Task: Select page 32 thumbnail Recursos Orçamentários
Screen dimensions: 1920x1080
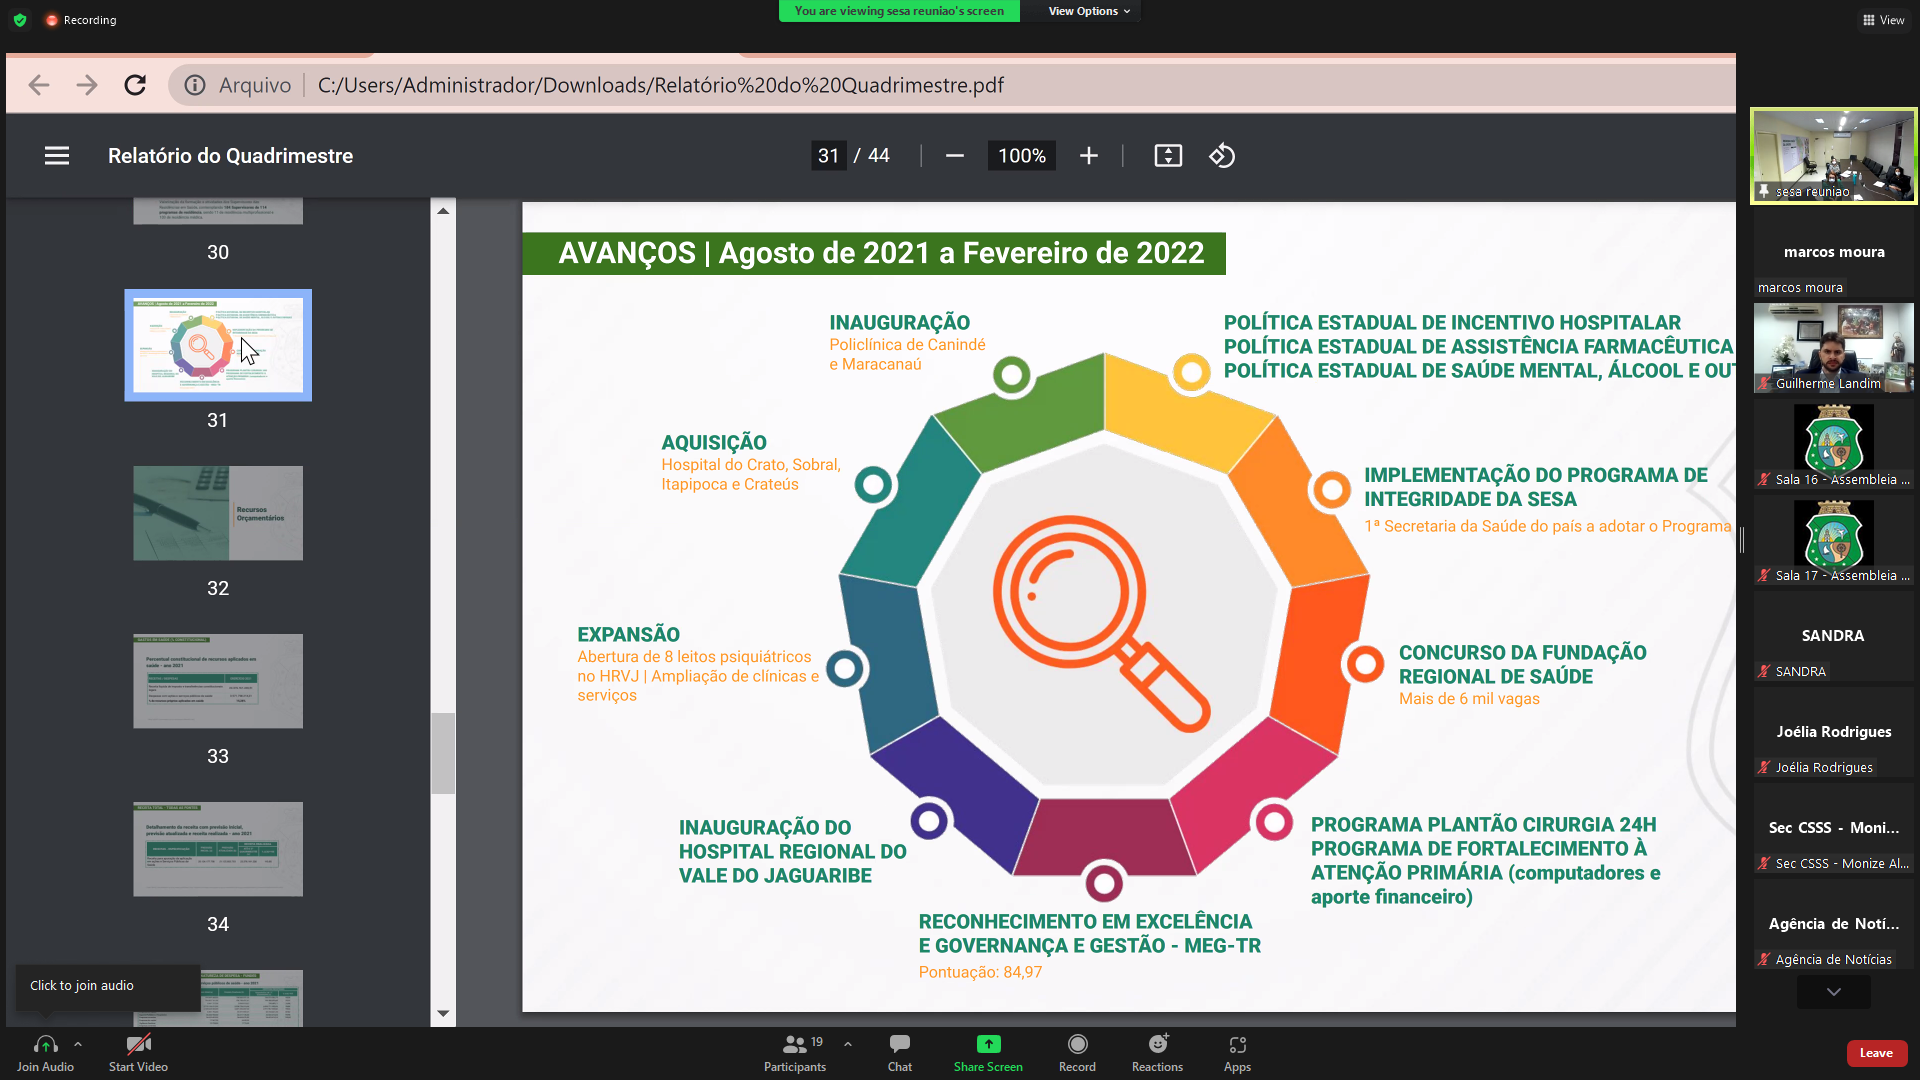Action: 218,513
